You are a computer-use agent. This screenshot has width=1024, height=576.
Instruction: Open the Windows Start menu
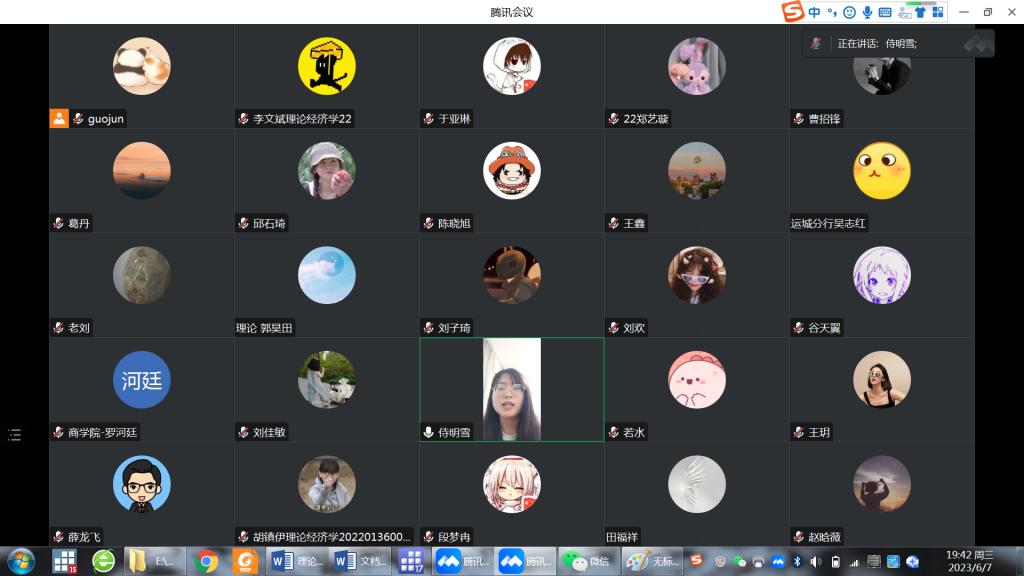pos(20,561)
